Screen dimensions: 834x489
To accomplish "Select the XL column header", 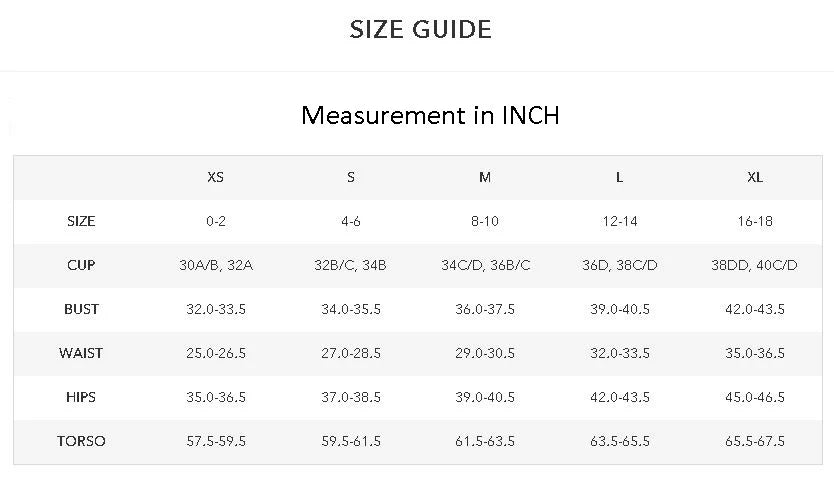I will tap(755, 177).
